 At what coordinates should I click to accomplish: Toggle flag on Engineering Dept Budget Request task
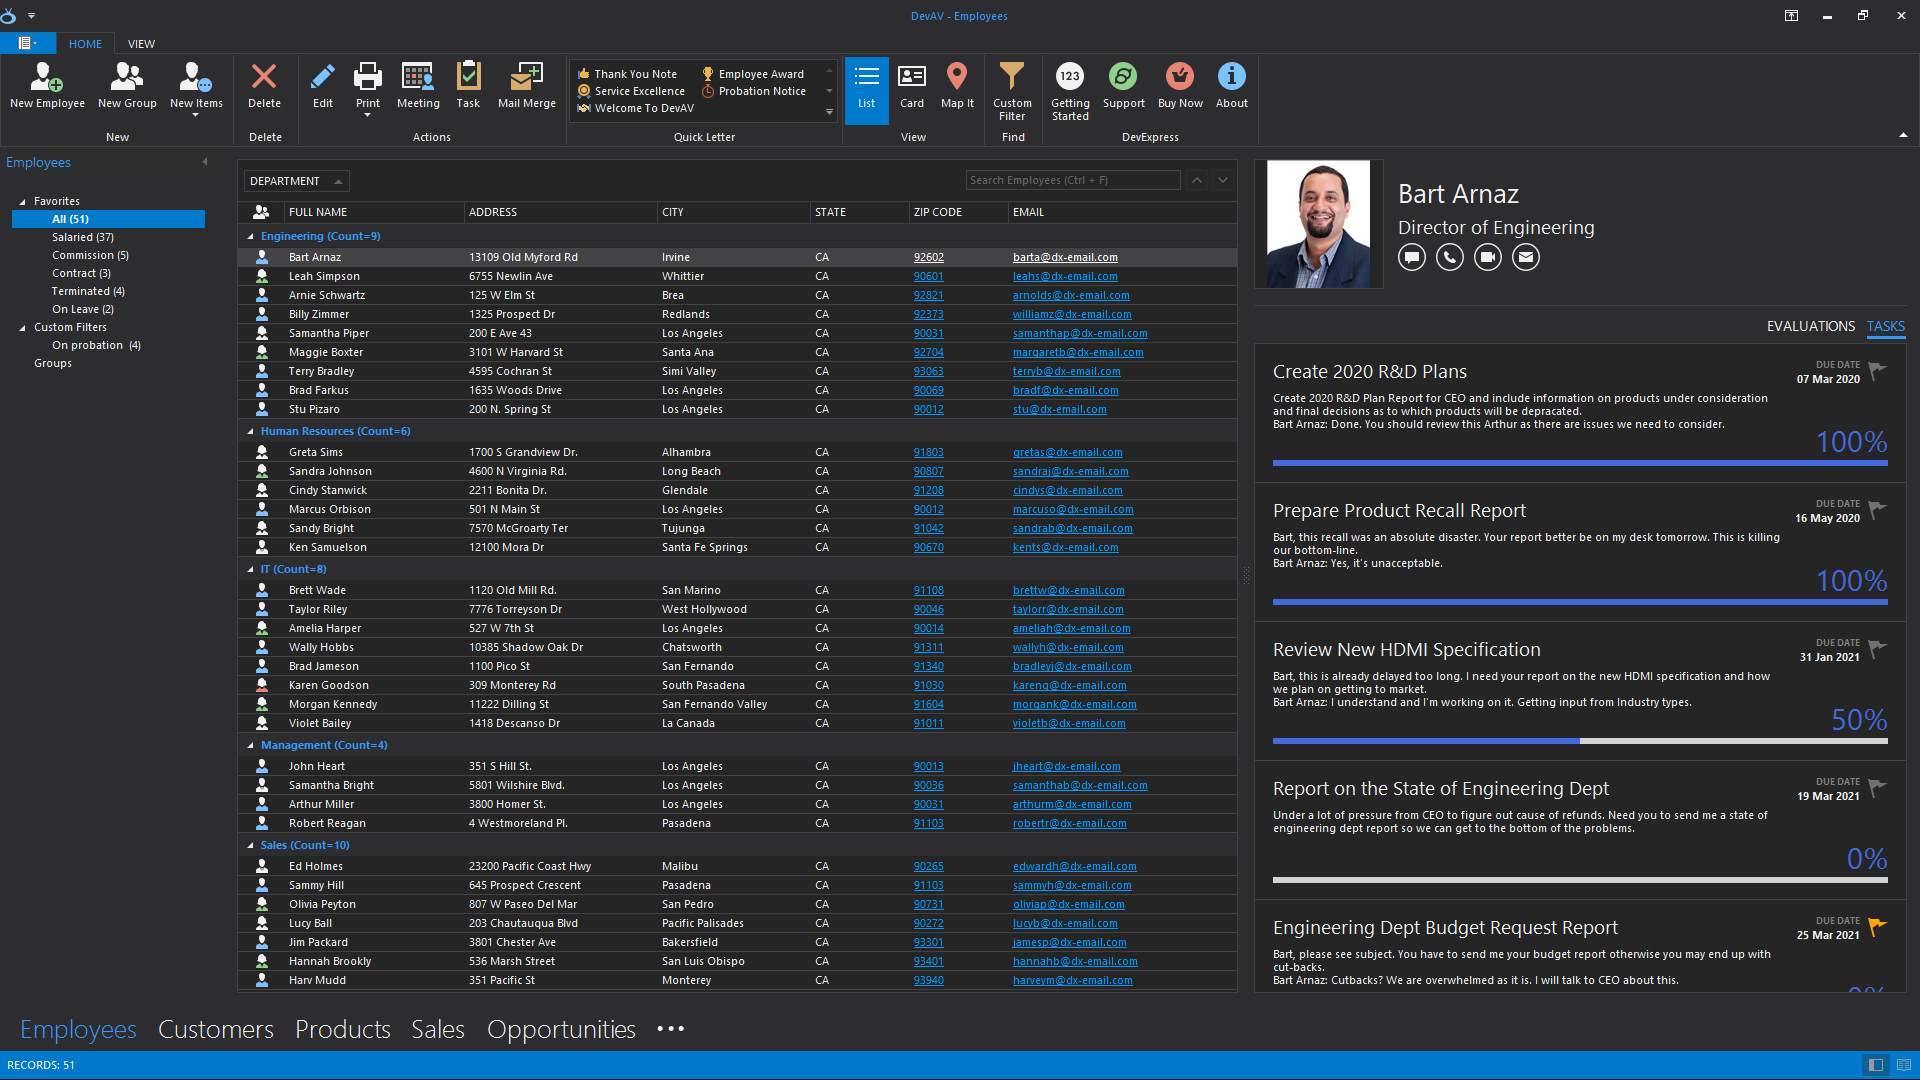coord(1877,927)
